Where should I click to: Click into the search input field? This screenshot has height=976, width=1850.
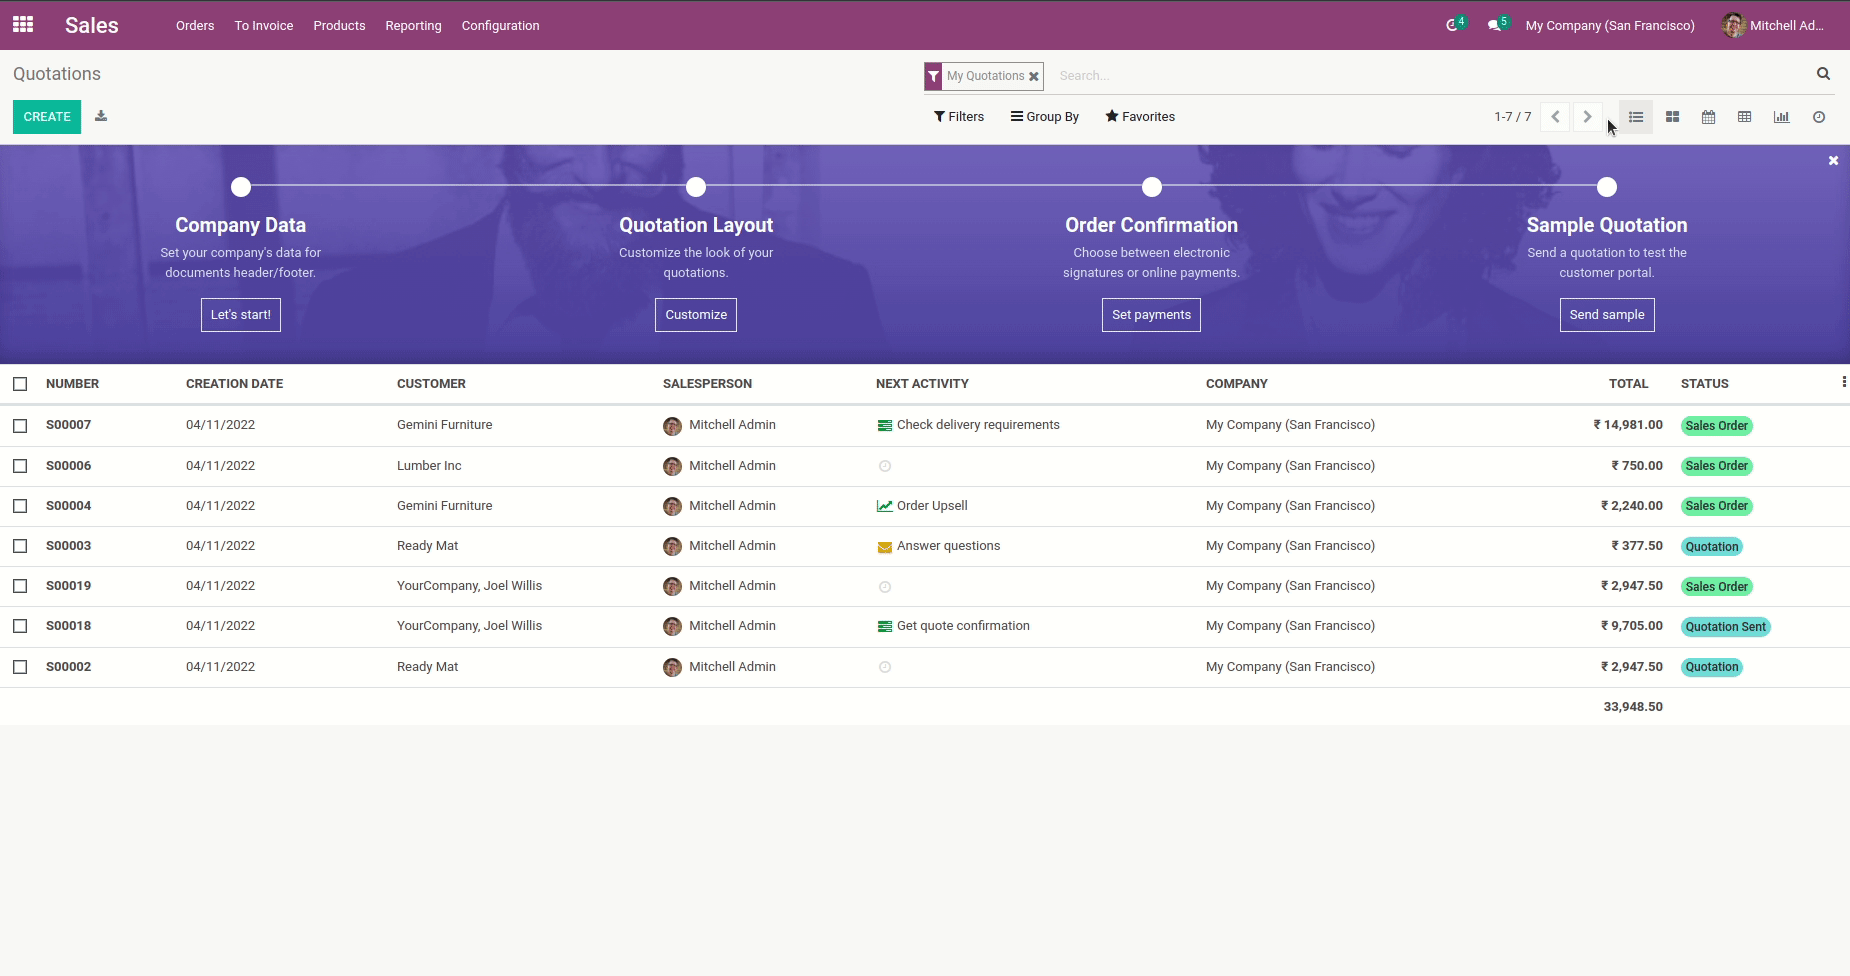pyautogui.click(x=1430, y=76)
